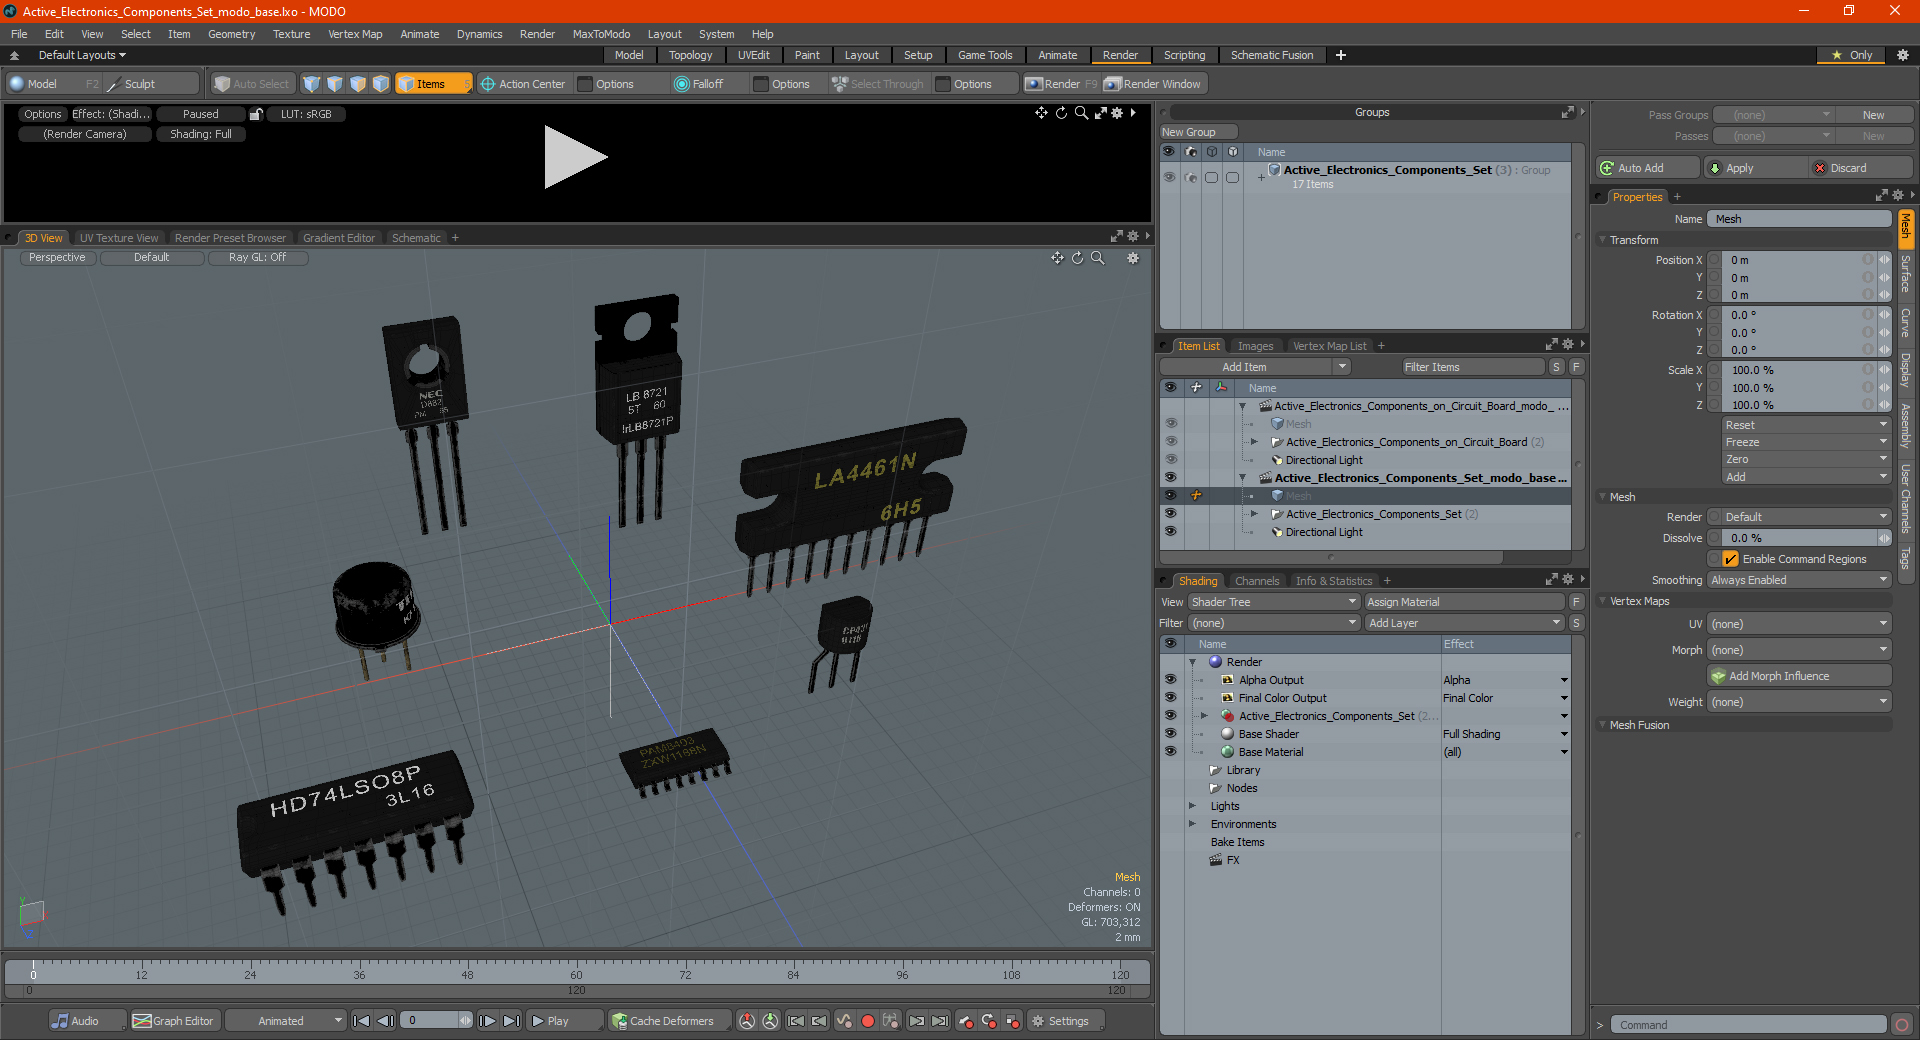Click the New Group button
Image resolution: width=1920 pixels, height=1040 pixels.
[x=1198, y=132]
